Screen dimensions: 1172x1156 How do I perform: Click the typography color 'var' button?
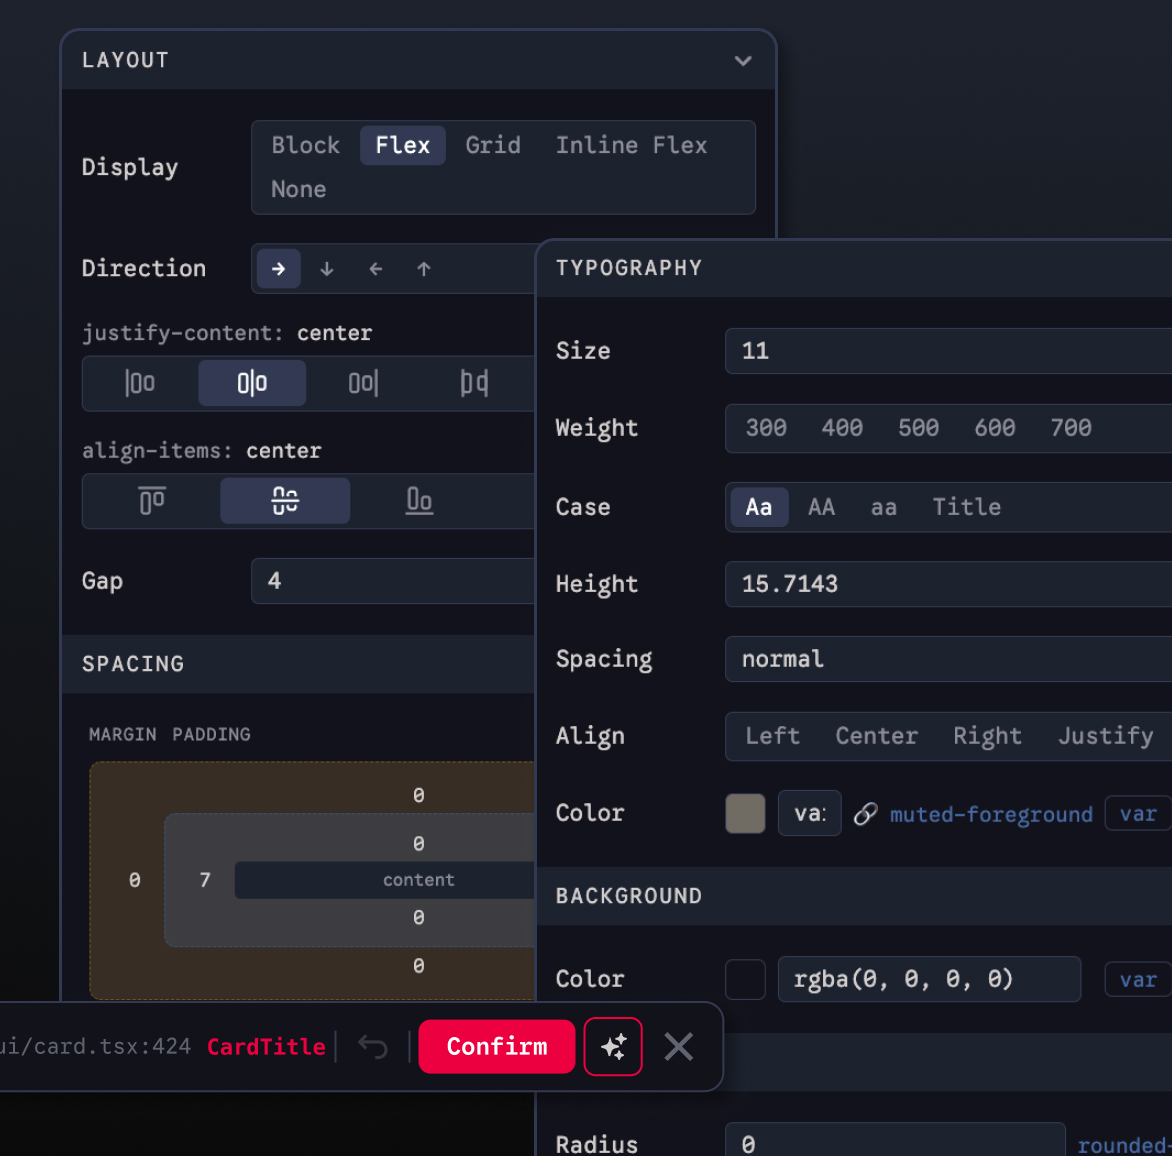click(1138, 814)
